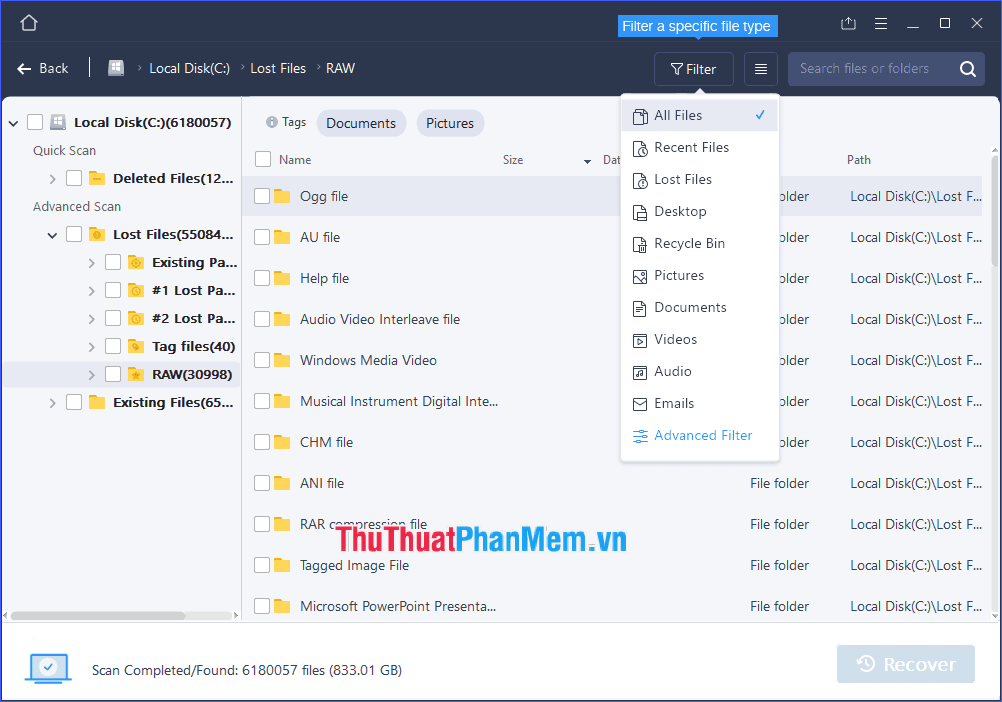Click the search magnifier icon
Viewport: 1002px width, 702px height.
click(969, 68)
